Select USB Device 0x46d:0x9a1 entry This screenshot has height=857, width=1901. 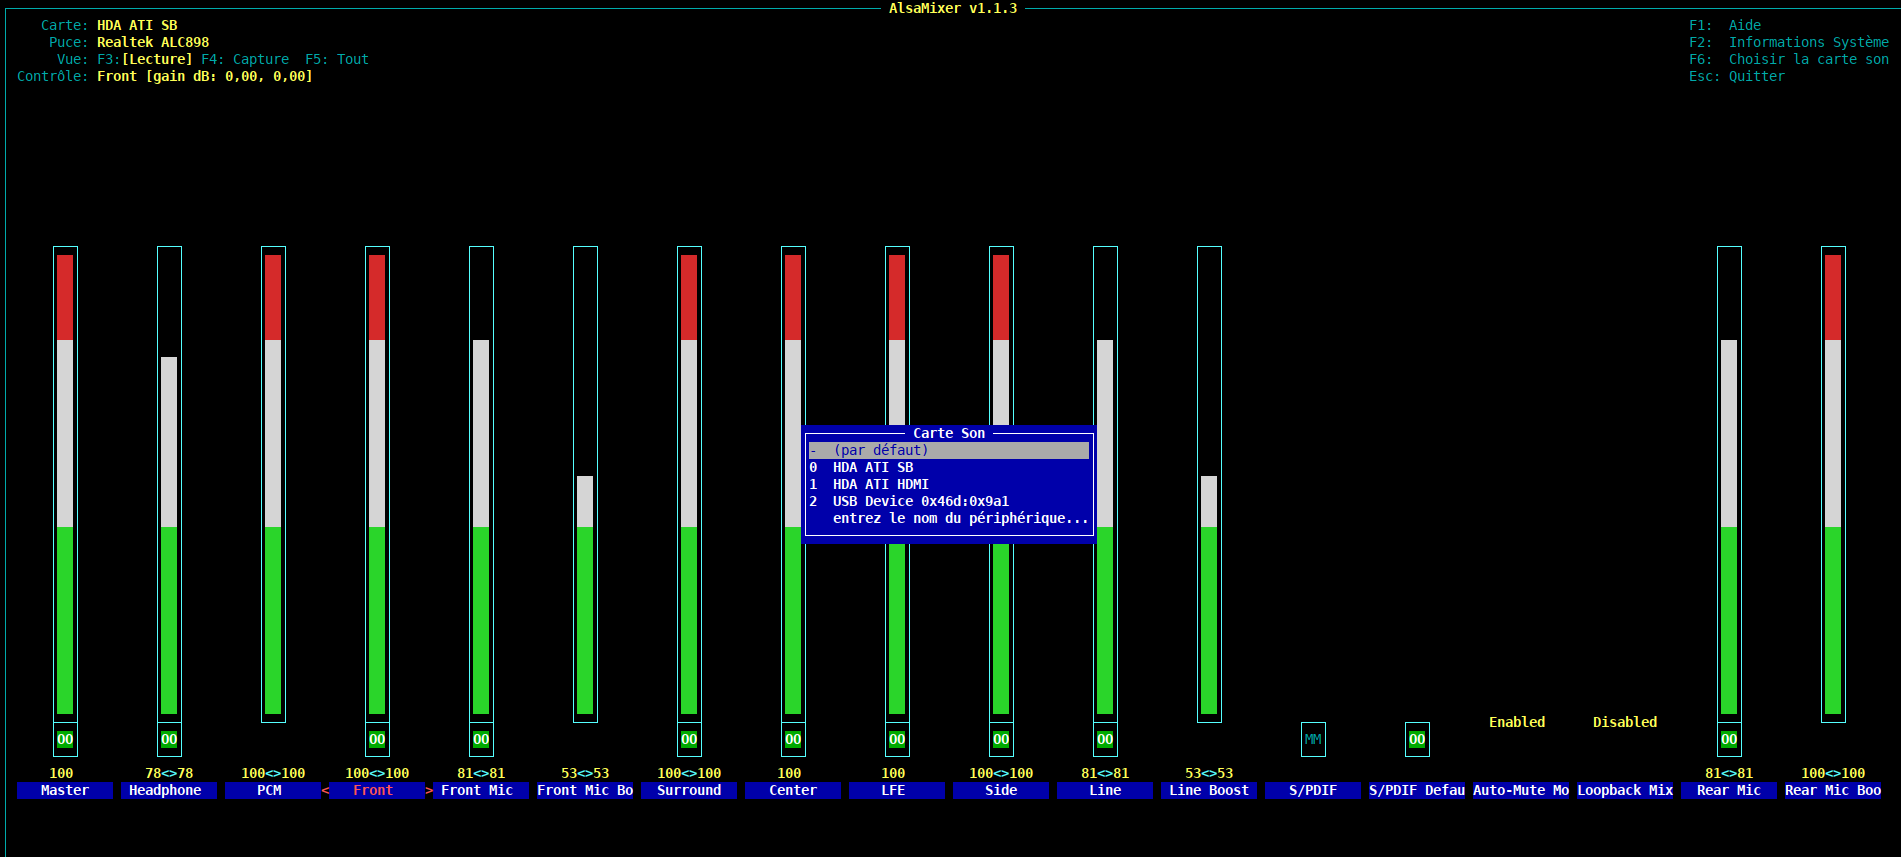coord(920,501)
